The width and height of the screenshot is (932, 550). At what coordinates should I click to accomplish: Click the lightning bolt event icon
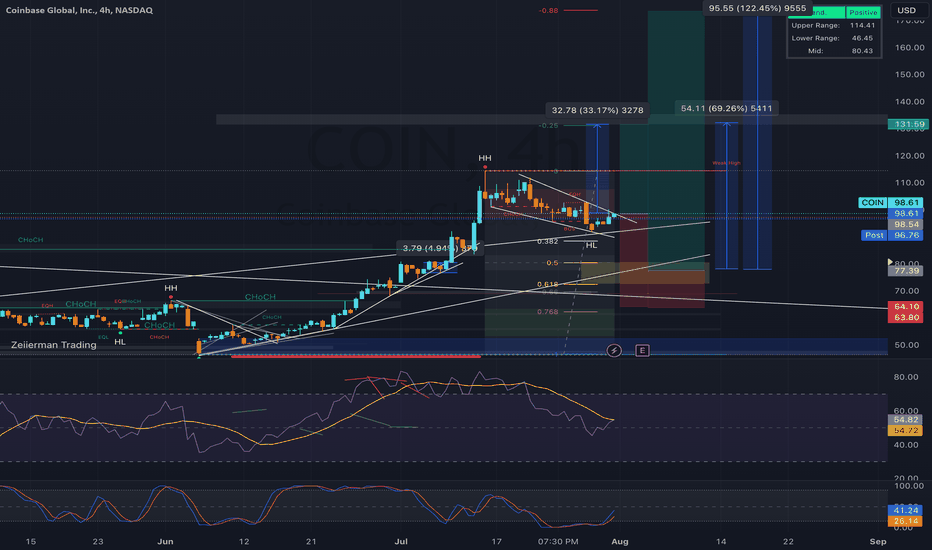point(614,350)
